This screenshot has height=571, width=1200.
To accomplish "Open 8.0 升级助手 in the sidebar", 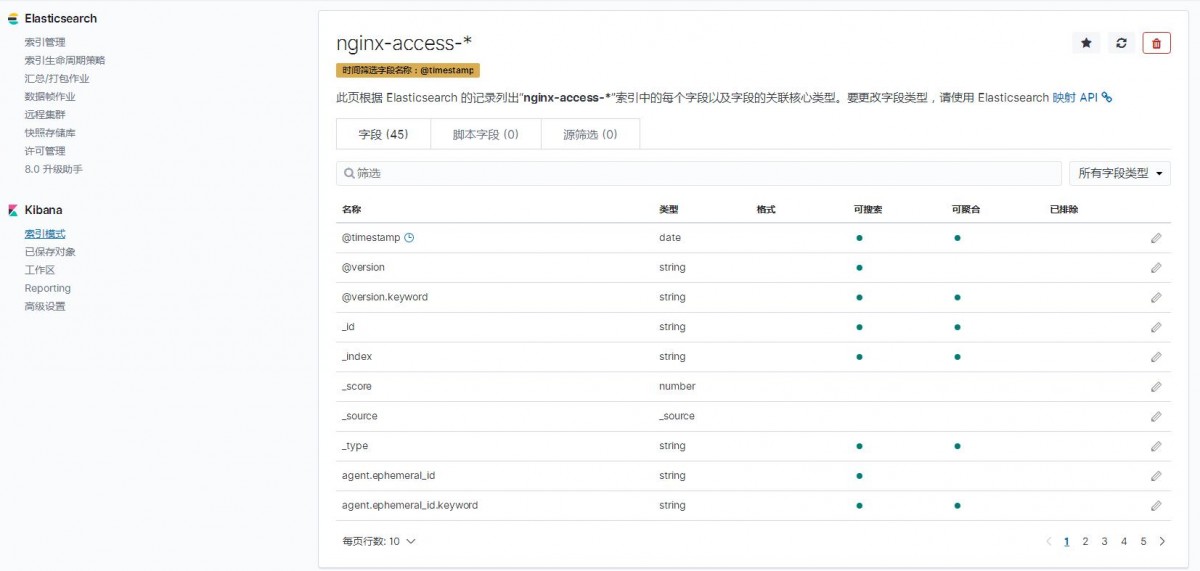I will (x=54, y=169).
